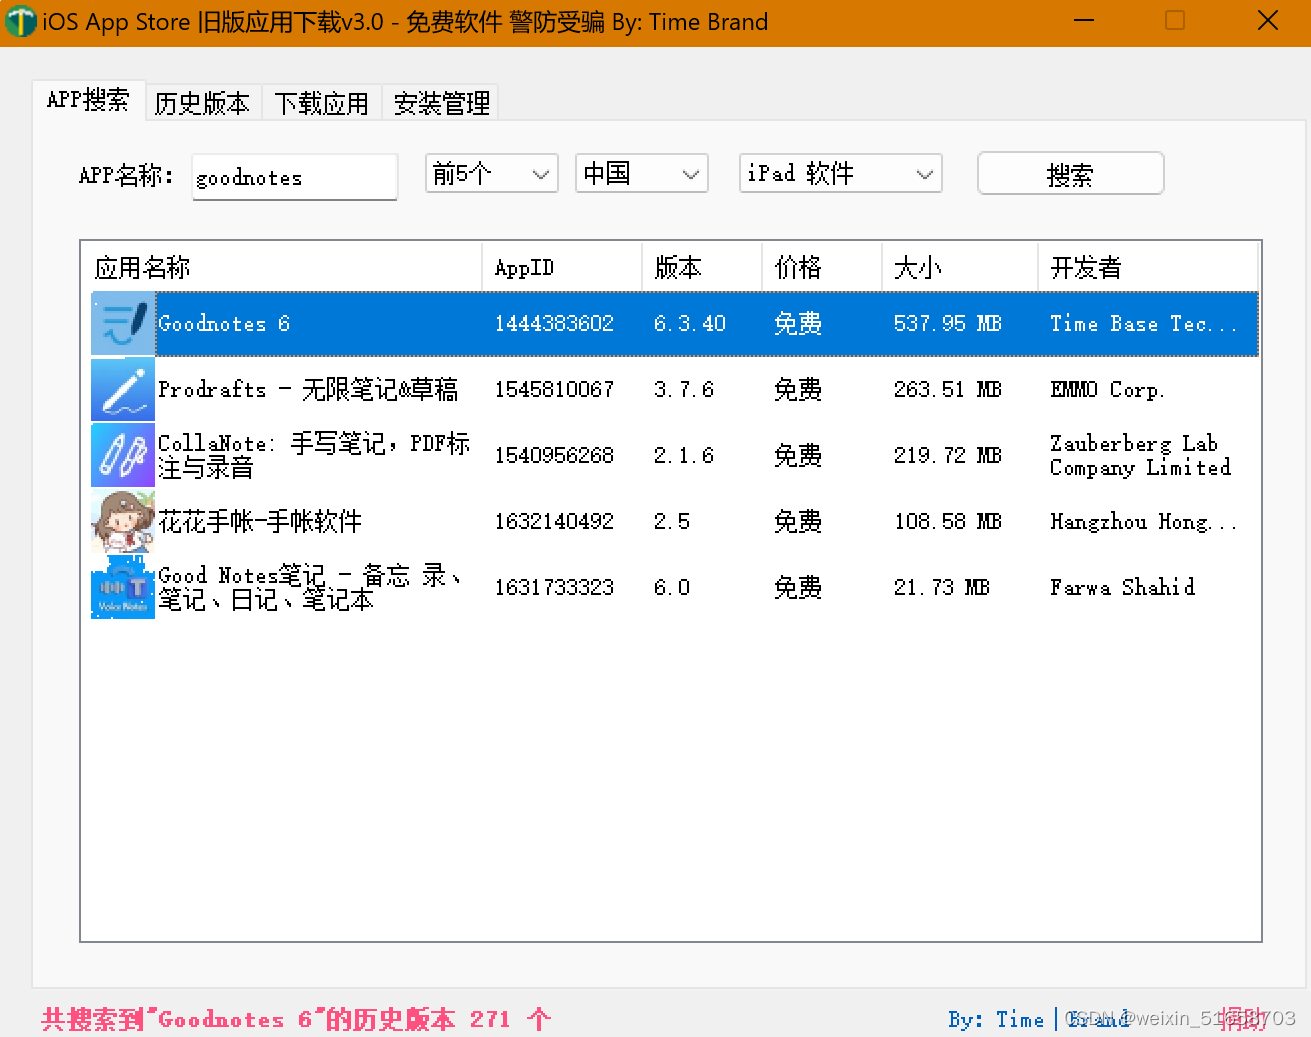The image size is (1311, 1037).
Task: Sort by 版本 column header
Action: tap(702, 267)
